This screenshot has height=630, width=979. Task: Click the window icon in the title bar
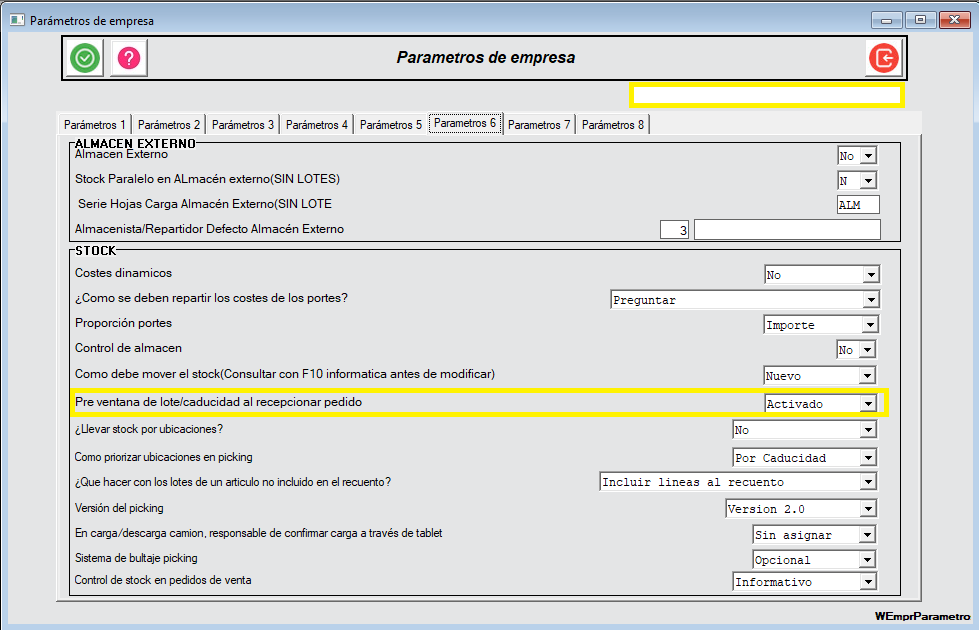pyautogui.click(x=16, y=20)
